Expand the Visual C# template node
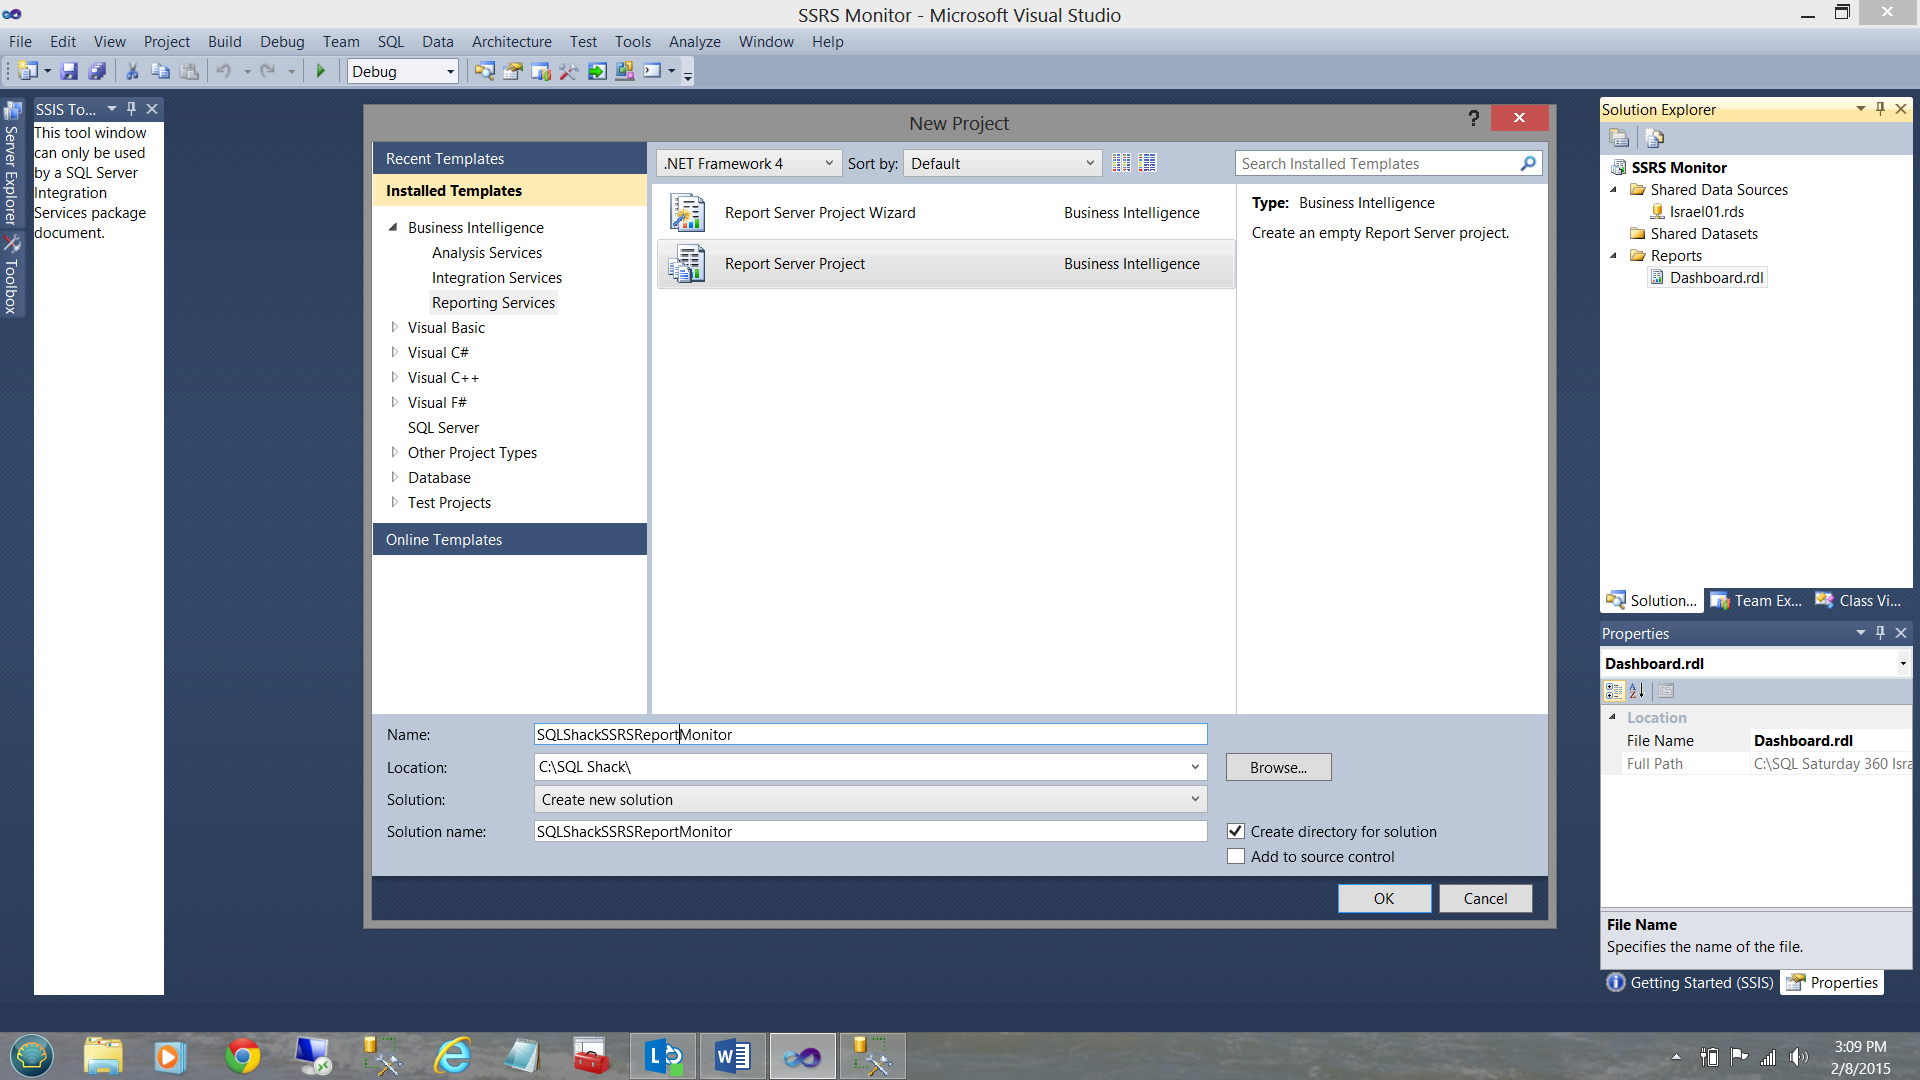This screenshot has width=1920, height=1080. pos(395,352)
